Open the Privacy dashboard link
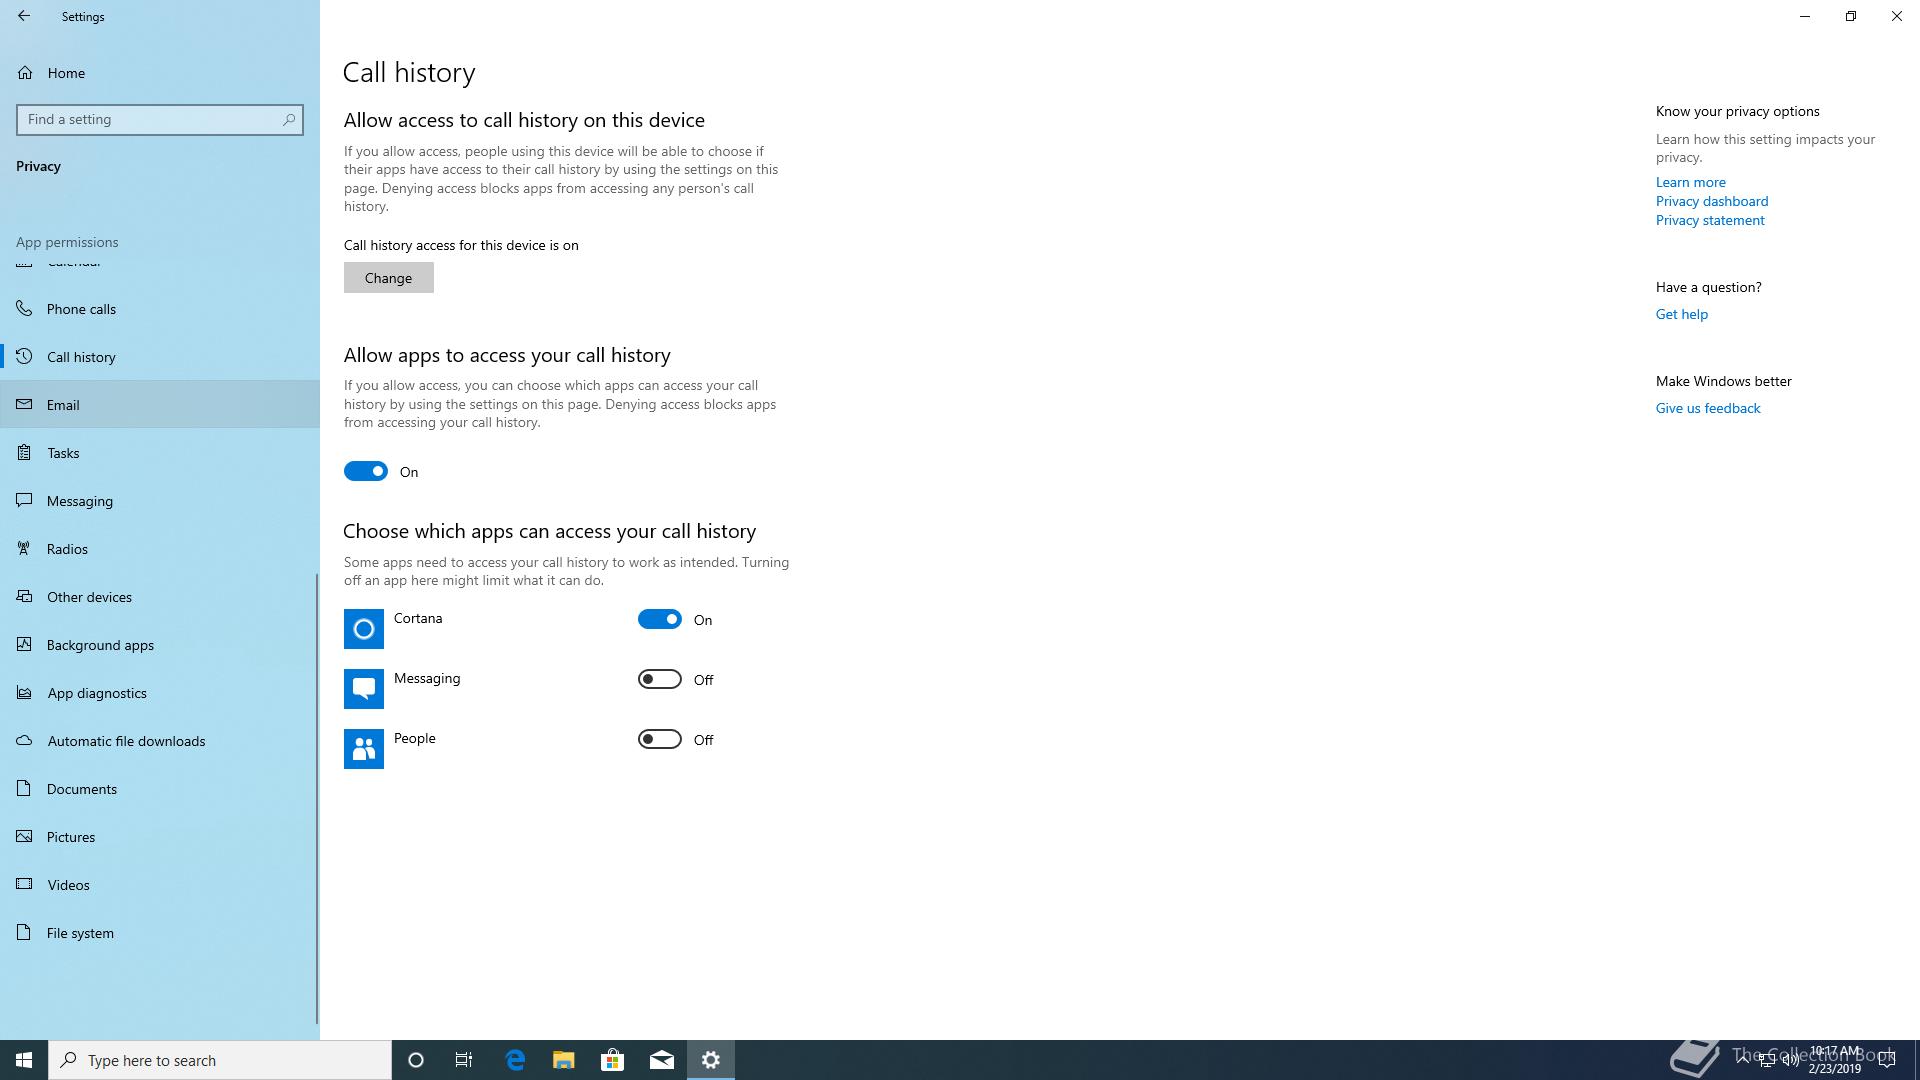1920x1080 pixels. click(1711, 201)
